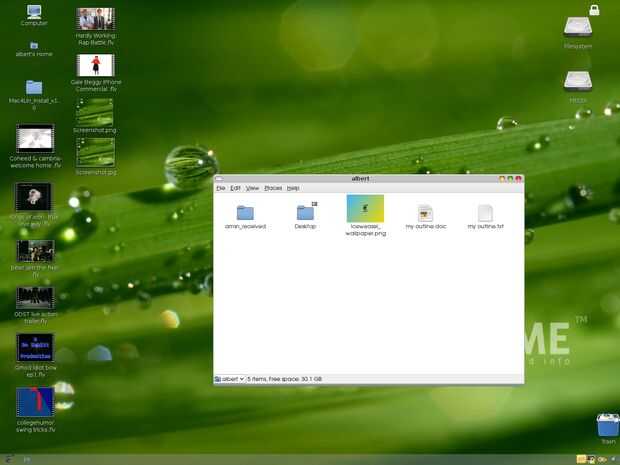The height and width of the screenshot is (465, 620).
Task: Click the tray icon right of the yellow one
Action: coord(591,459)
